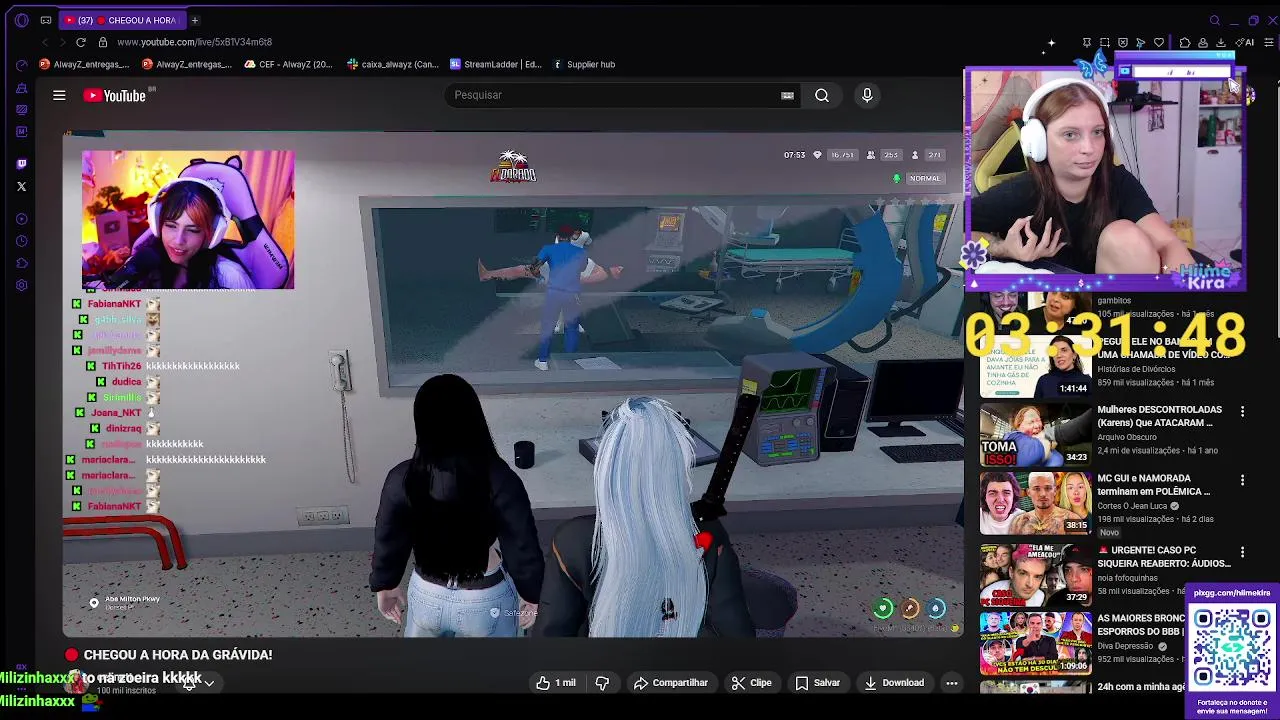Dislike the video
The width and height of the screenshot is (1280, 720).
pyautogui.click(x=602, y=683)
